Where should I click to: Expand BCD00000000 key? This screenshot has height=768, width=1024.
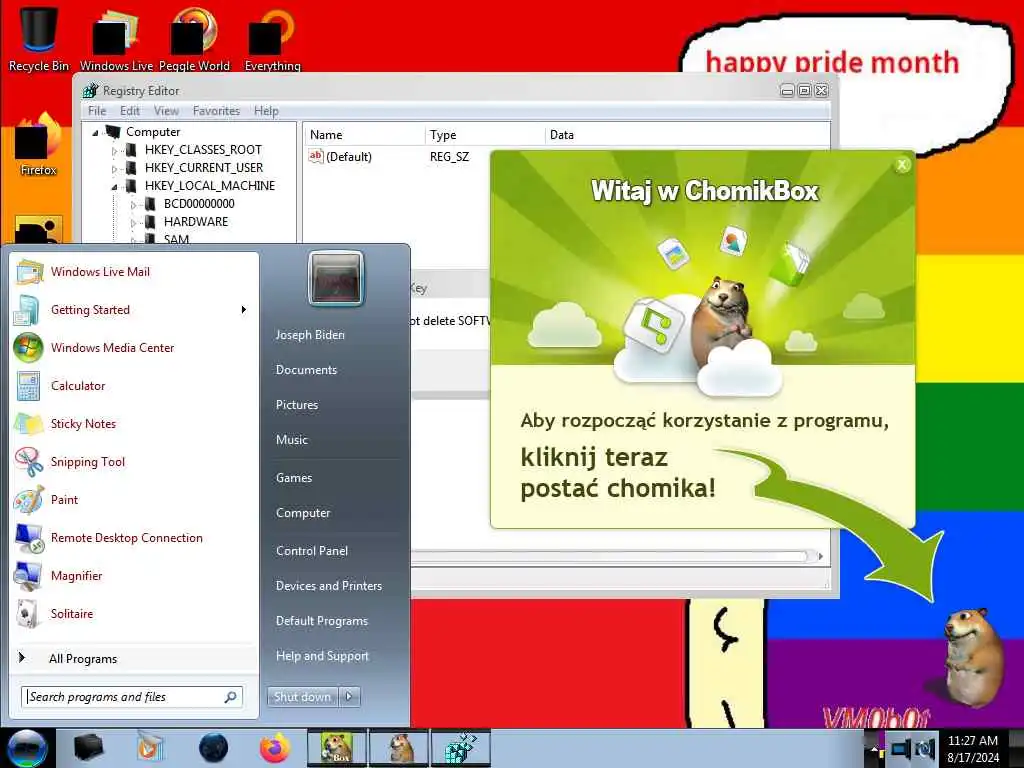point(133,204)
